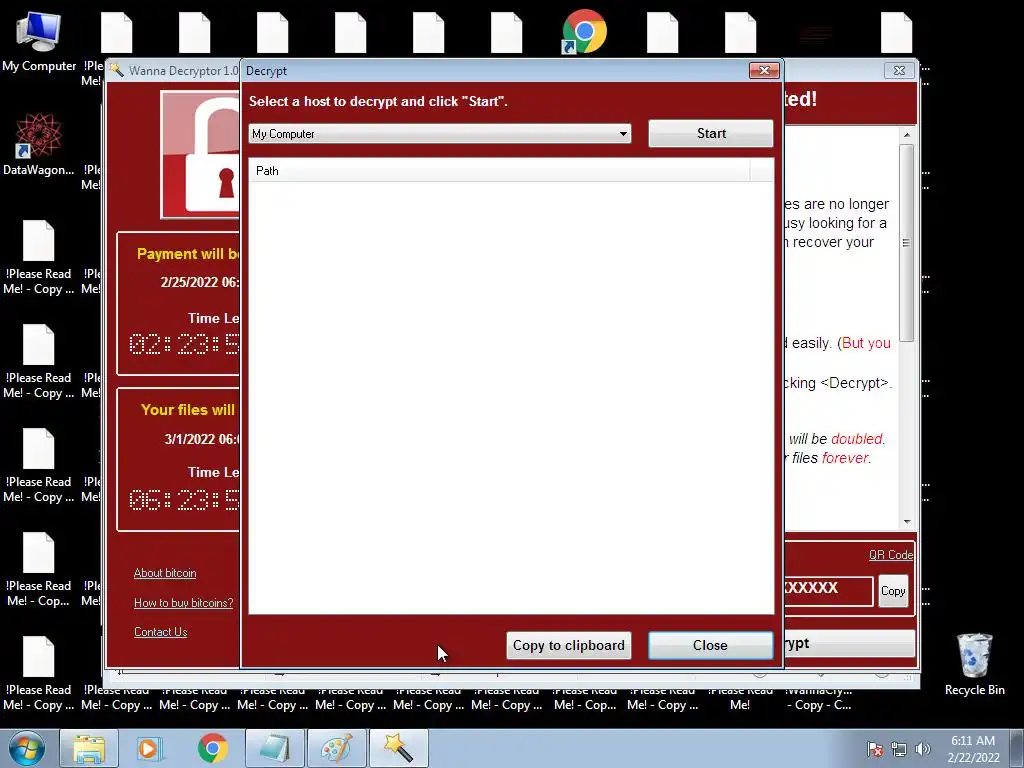
Task: Select the bottom-left !Please Read Me! - Copy file
Action: pos(39,674)
